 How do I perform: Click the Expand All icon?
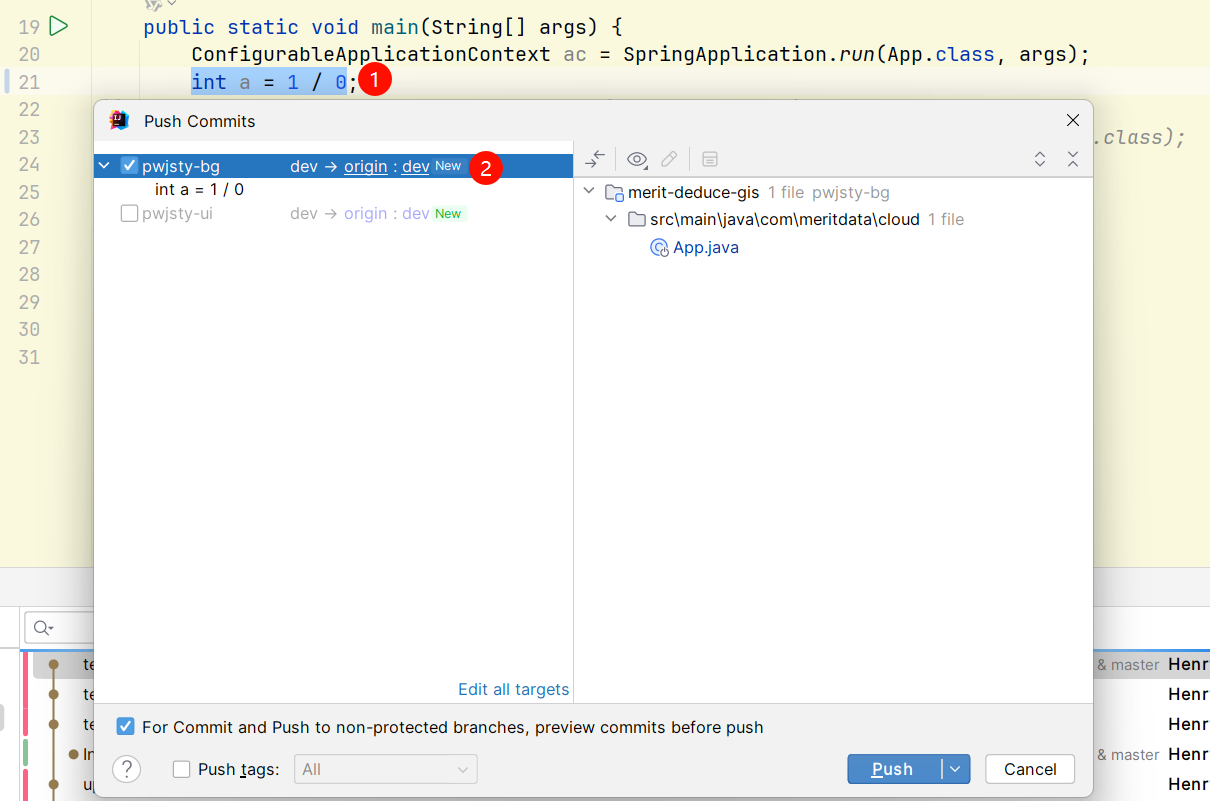click(x=1040, y=159)
